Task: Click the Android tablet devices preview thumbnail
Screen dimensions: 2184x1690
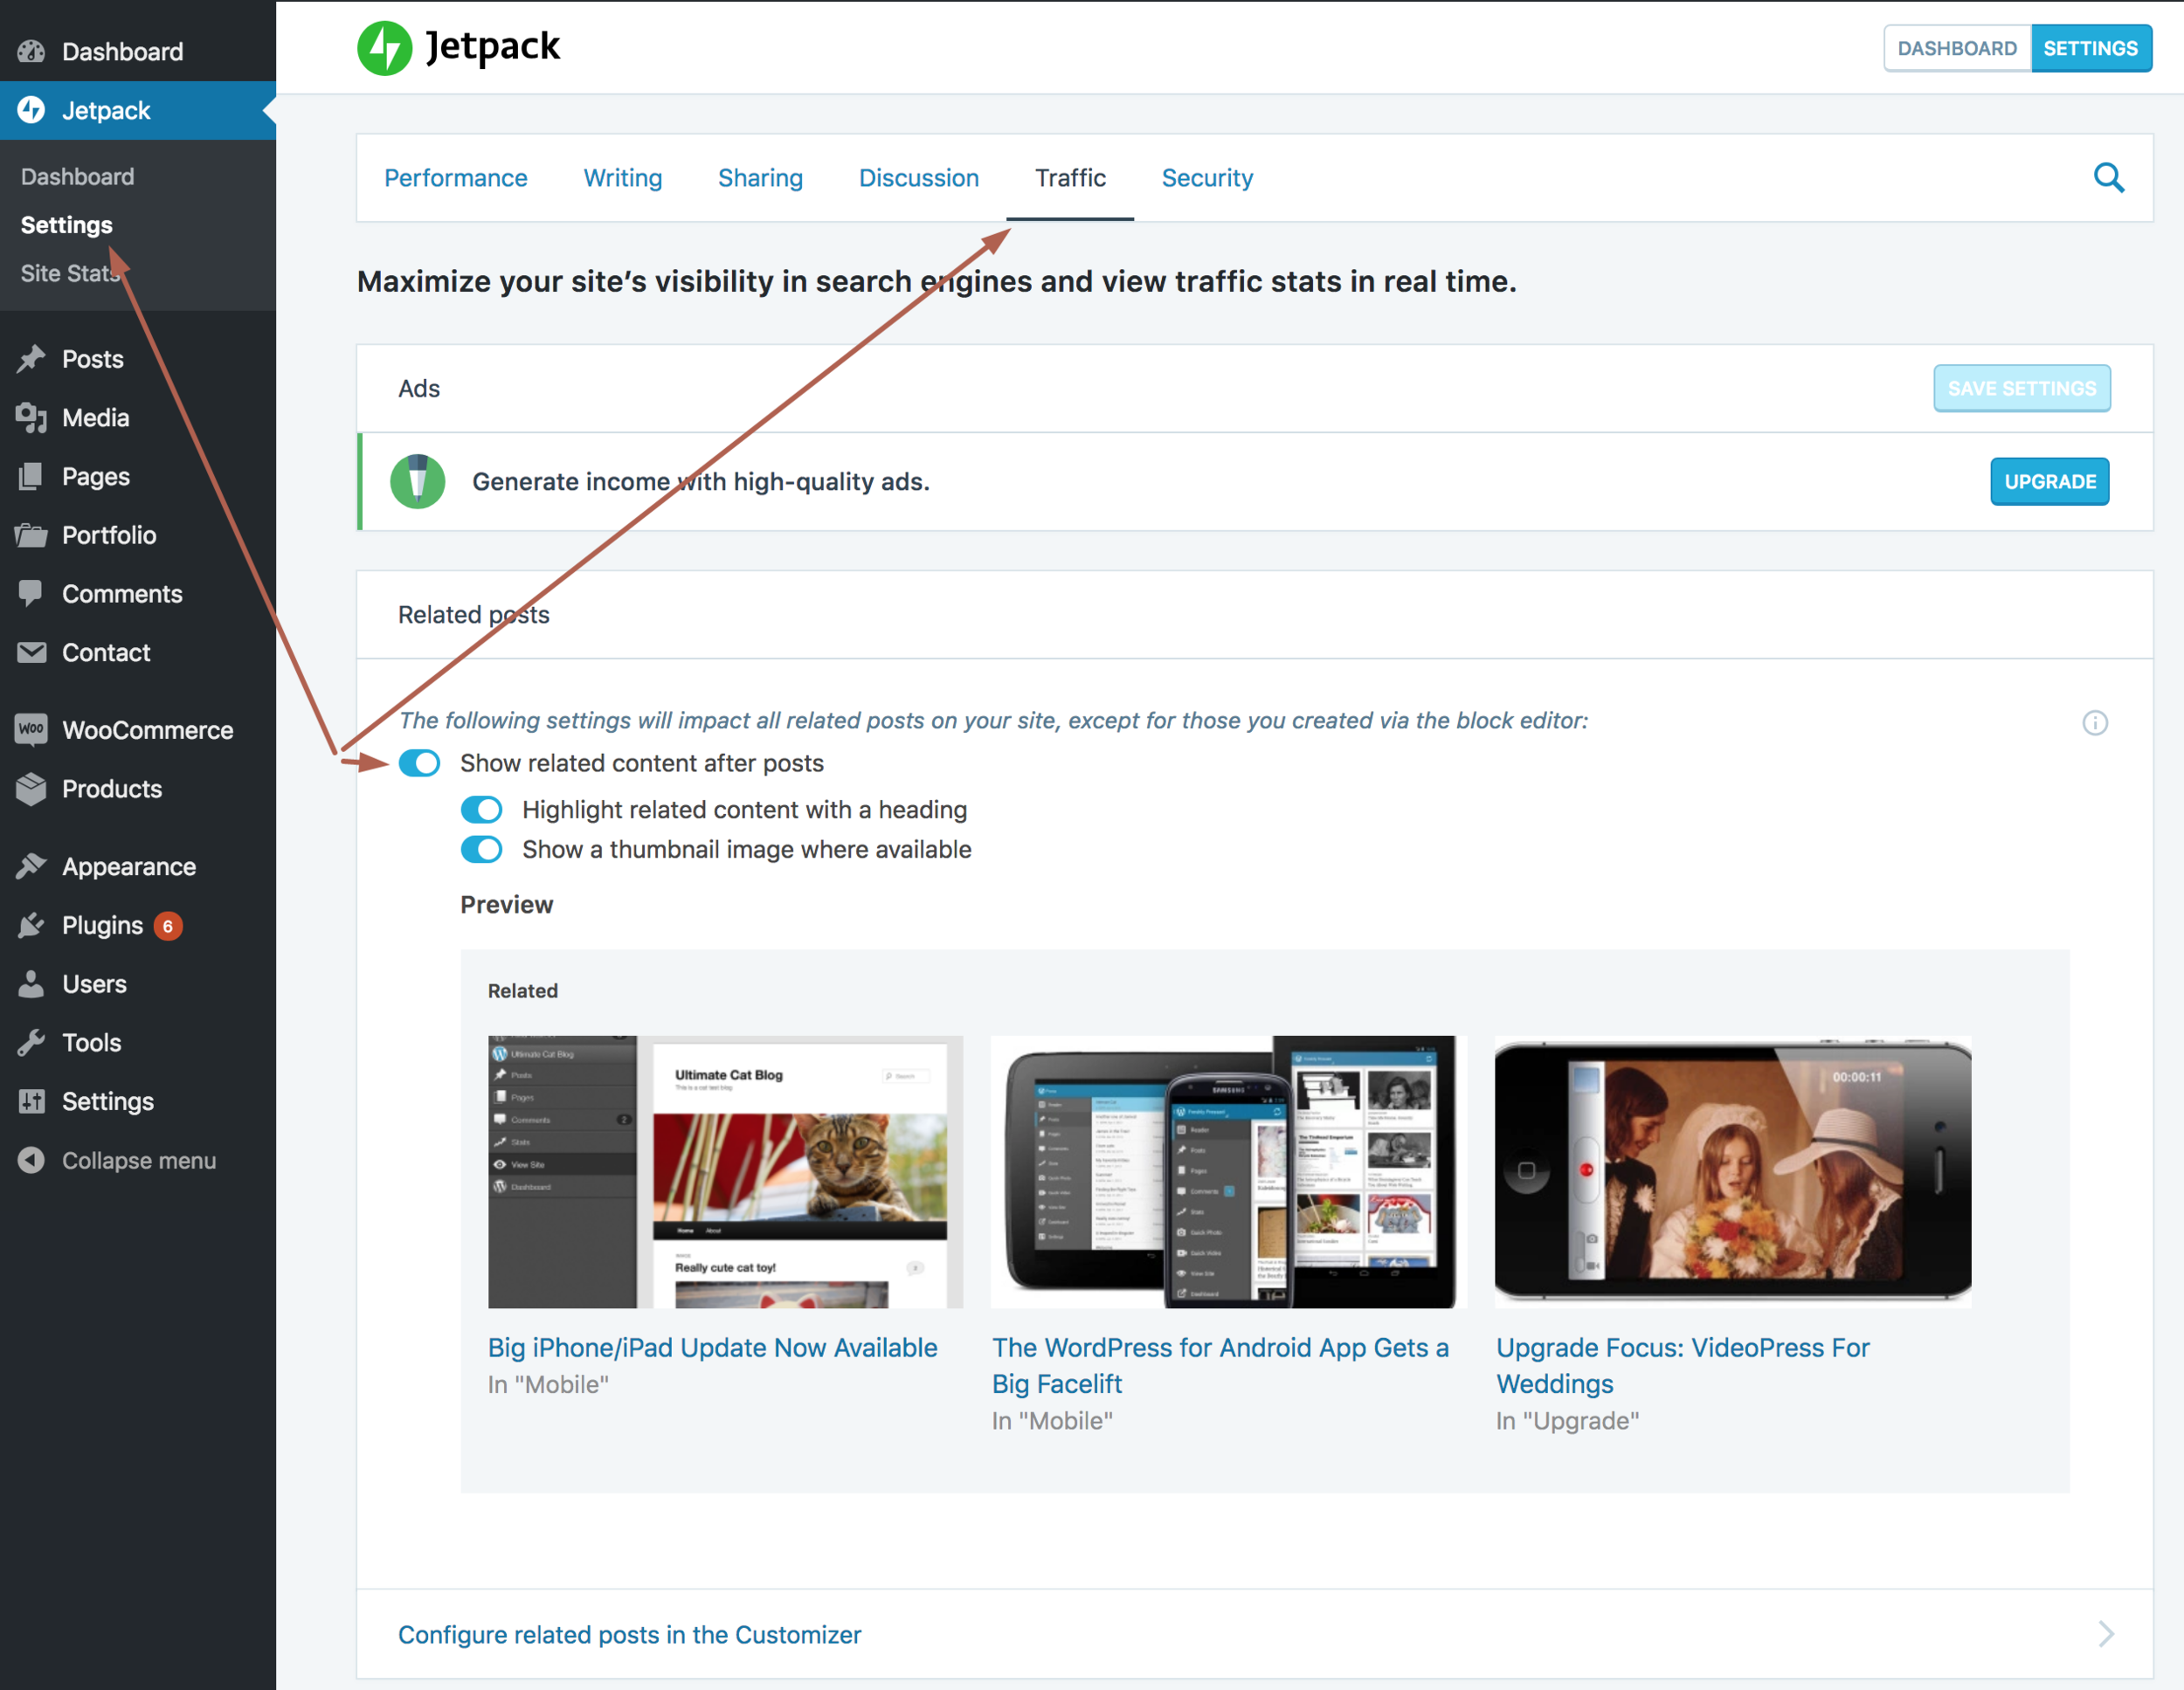Action: click(x=1229, y=1171)
